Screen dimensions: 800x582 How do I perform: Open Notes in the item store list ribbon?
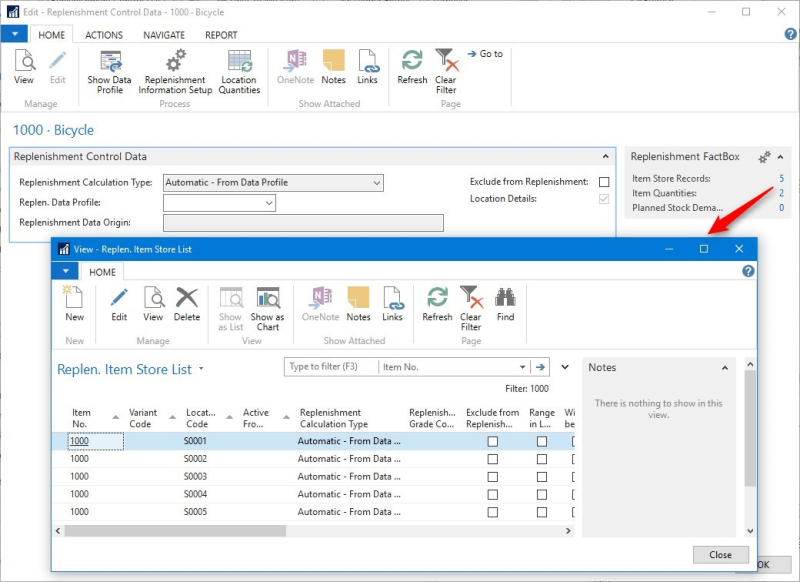pos(358,302)
